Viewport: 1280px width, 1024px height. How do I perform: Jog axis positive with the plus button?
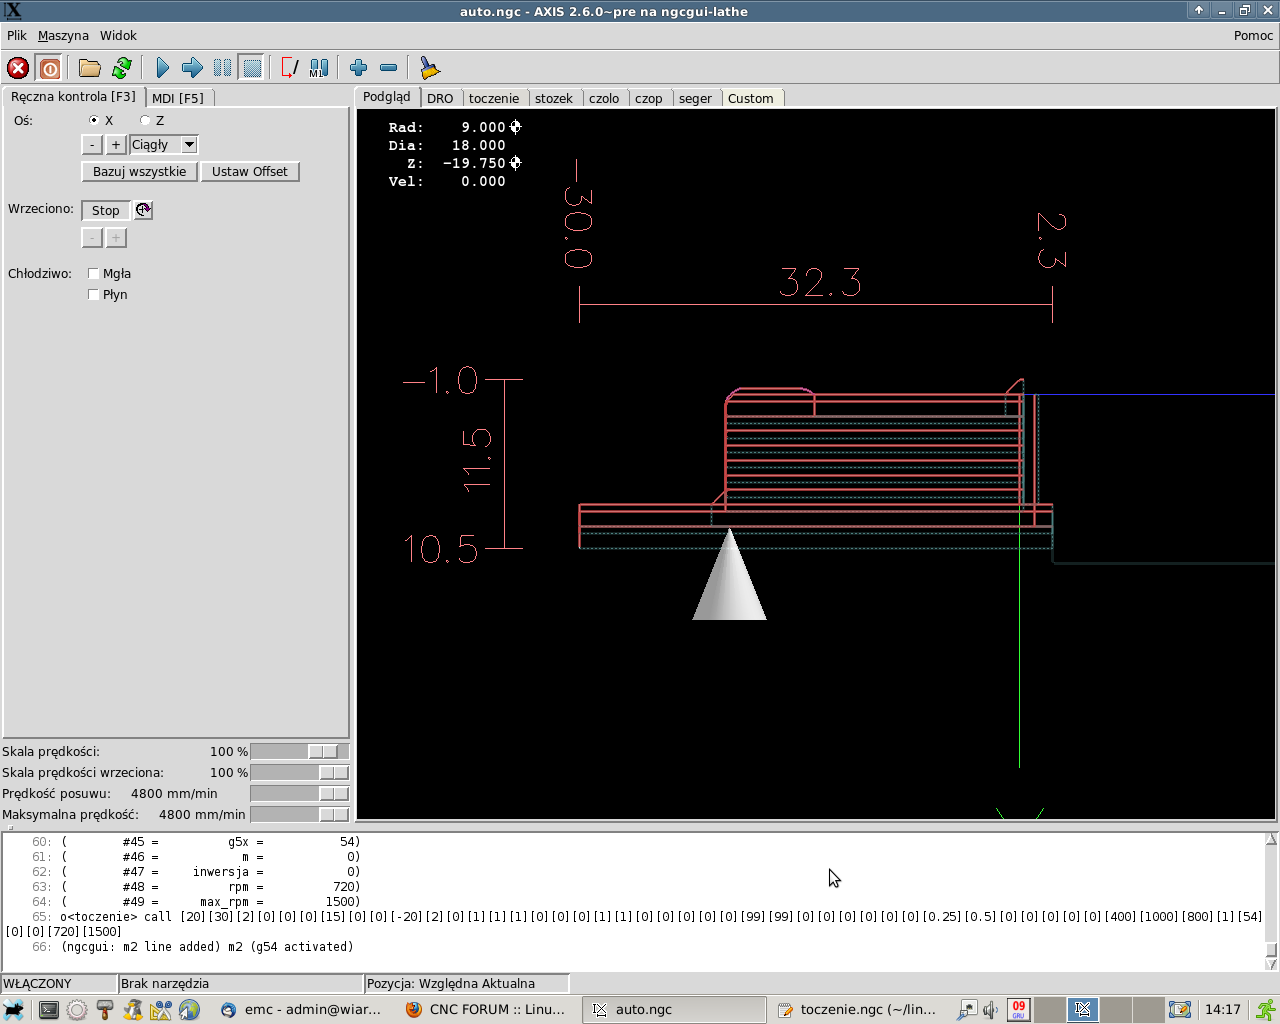[x=116, y=145]
